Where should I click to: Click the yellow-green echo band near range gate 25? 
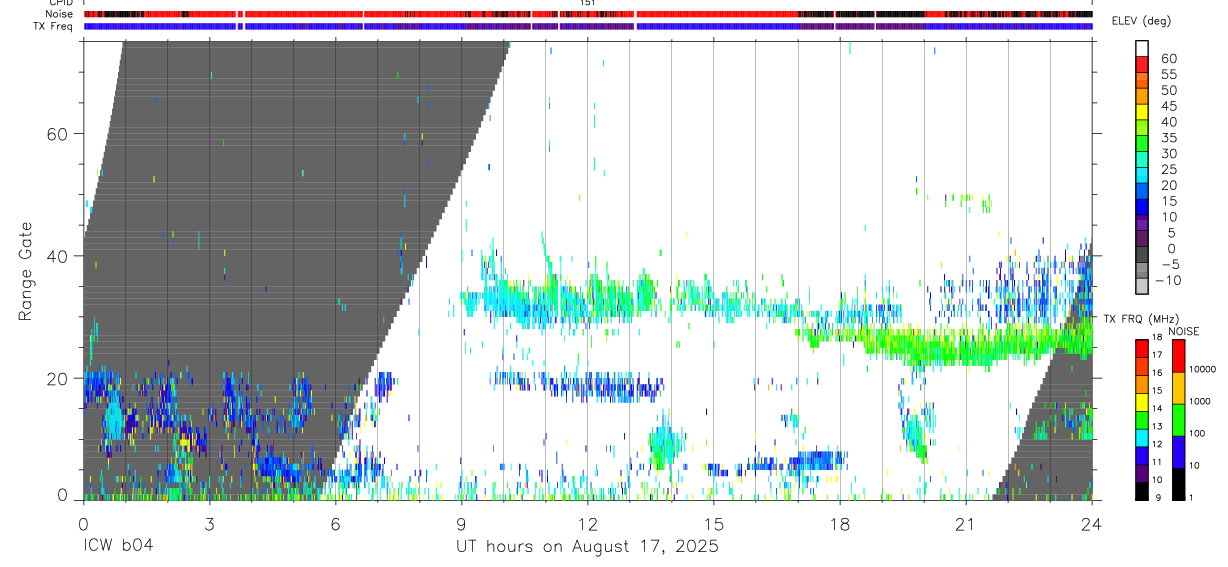coord(945,345)
